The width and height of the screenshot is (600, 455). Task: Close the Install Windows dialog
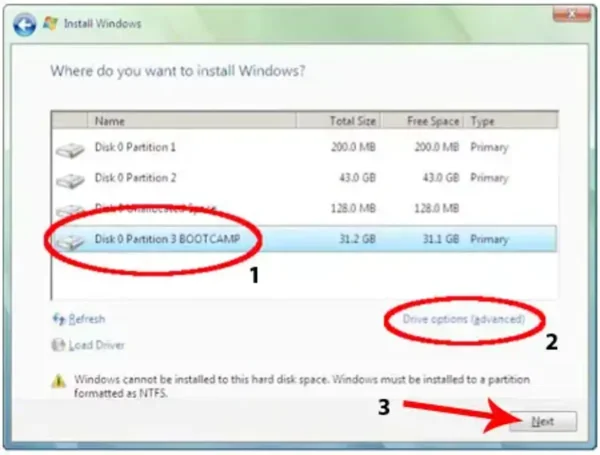click(x=572, y=15)
